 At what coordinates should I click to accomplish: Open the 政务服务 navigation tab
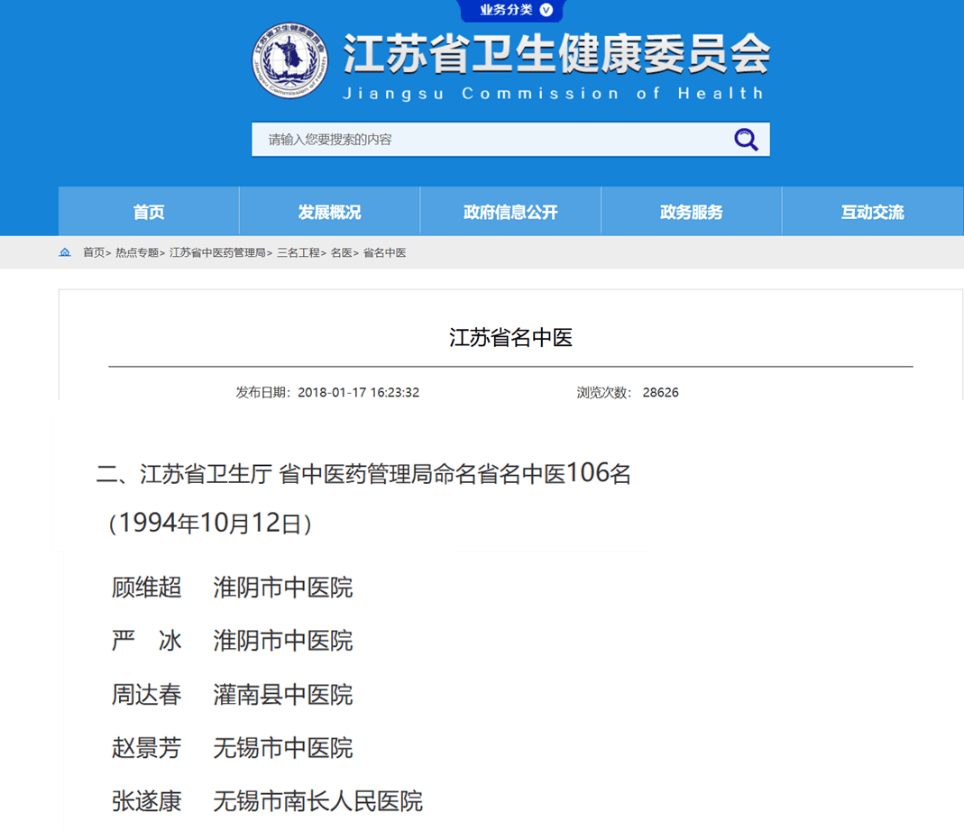pyautogui.click(x=691, y=211)
